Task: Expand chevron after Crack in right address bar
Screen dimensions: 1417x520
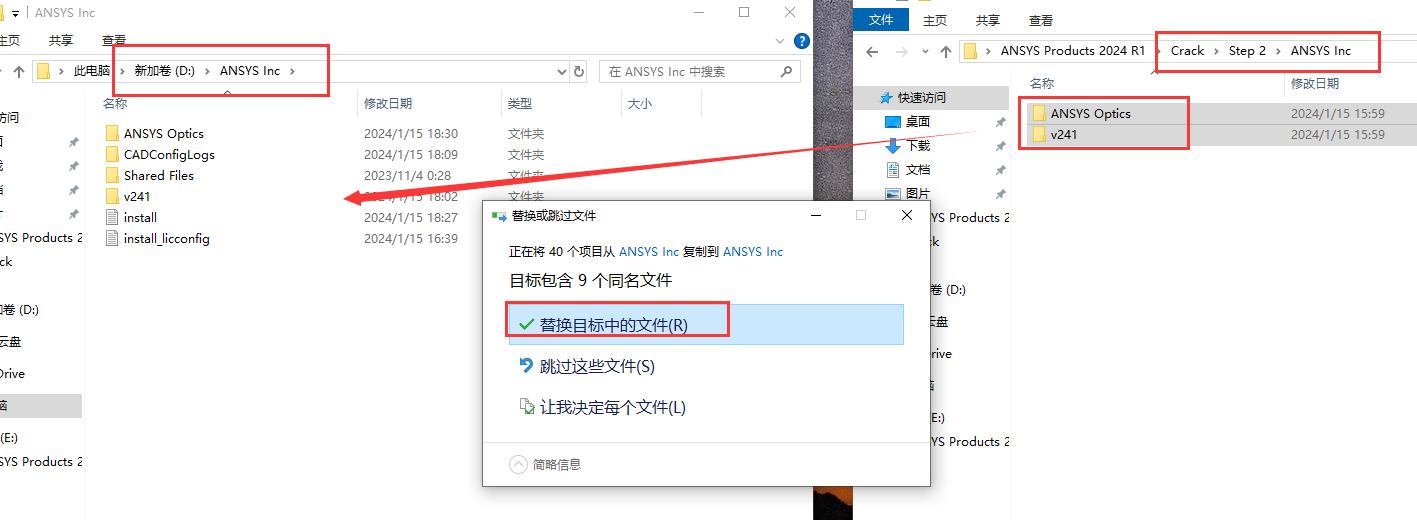Action: pyautogui.click(x=1216, y=51)
